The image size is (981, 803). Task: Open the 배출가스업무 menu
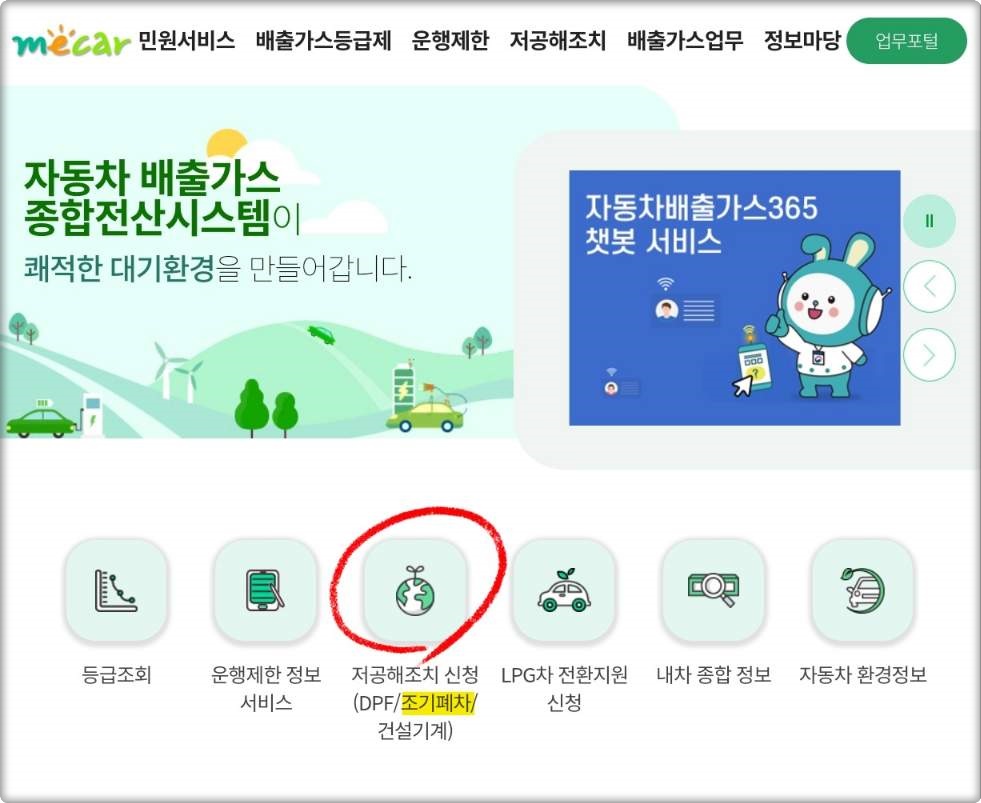685,41
